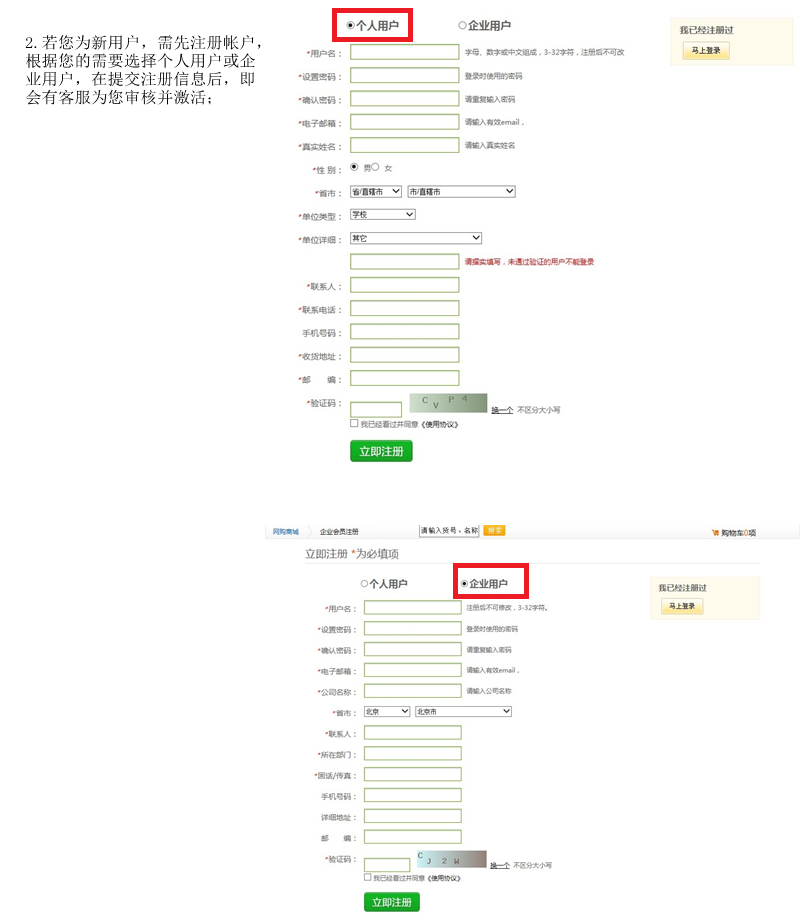This screenshot has height=924, width=800.
Task: Click the CJ2W captcha image
Action: [451, 860]
